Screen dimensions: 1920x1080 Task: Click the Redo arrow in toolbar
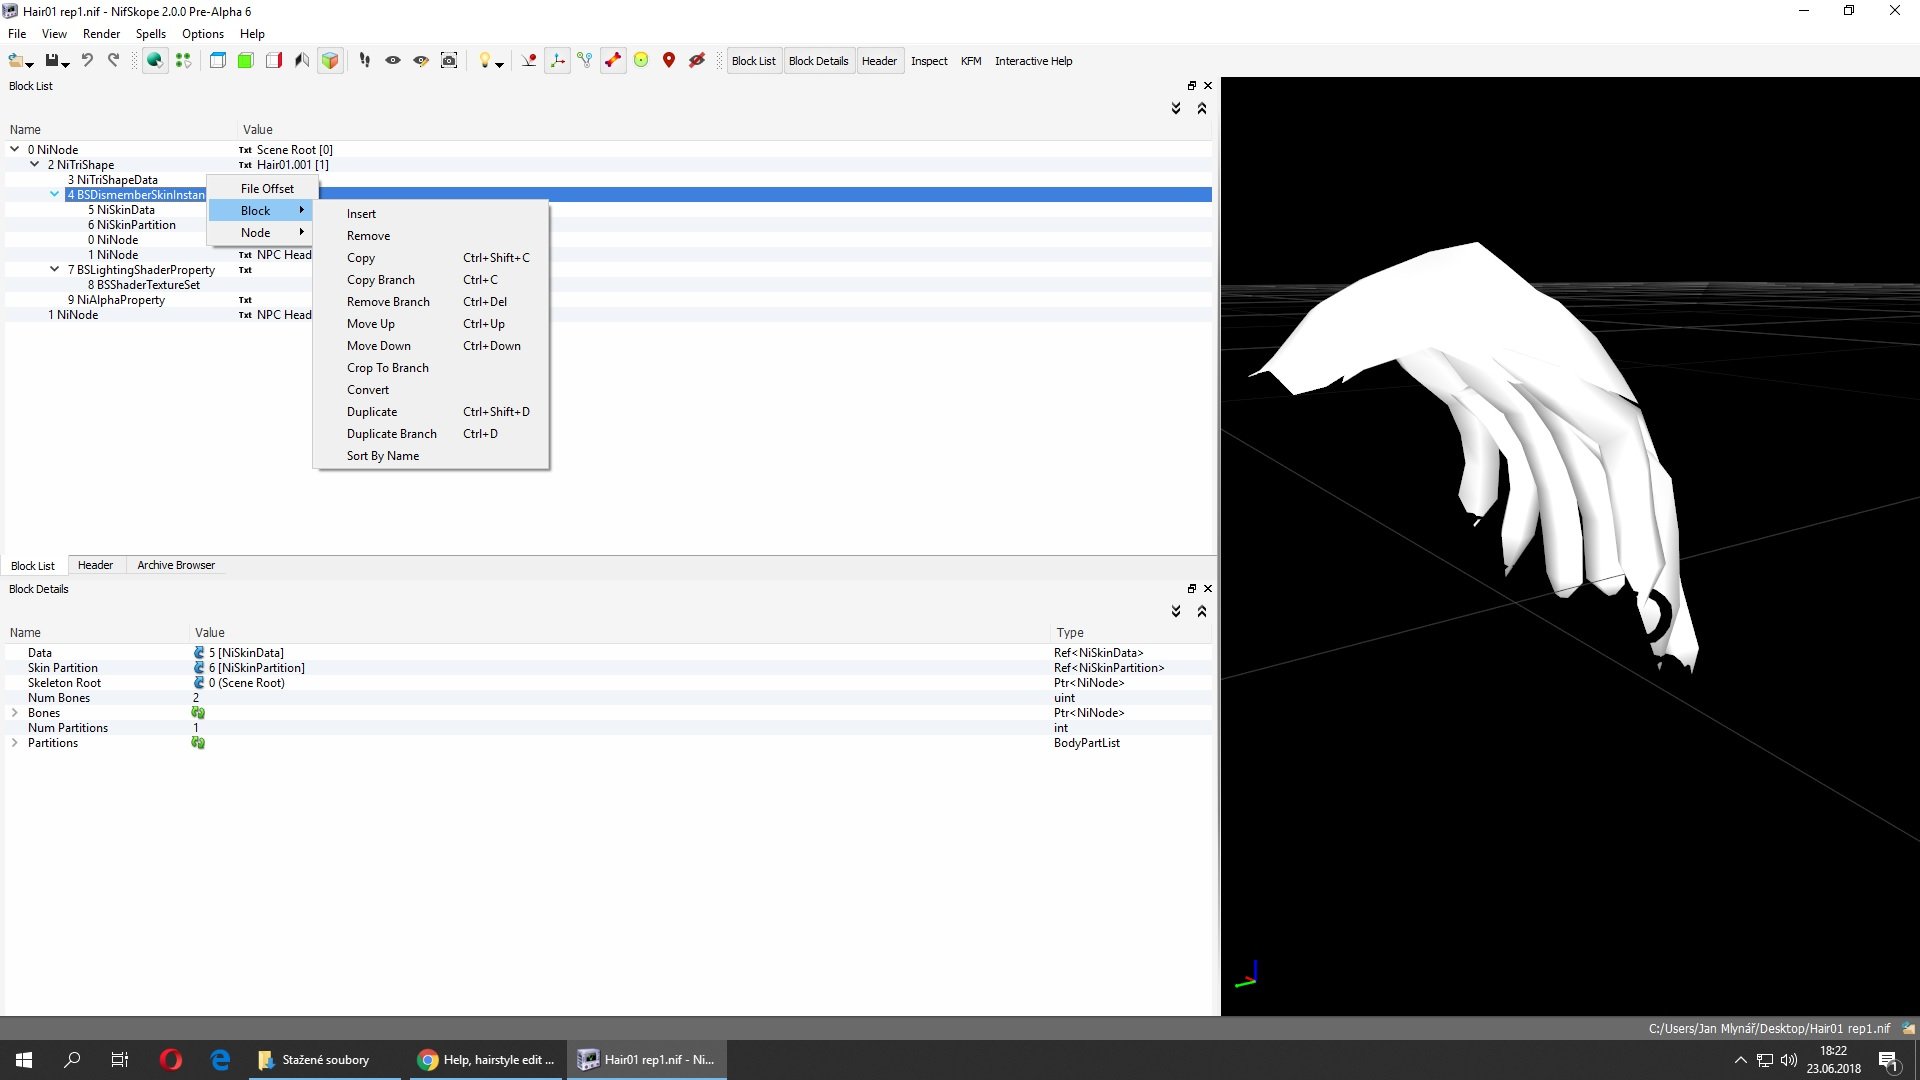coord(114,61)
